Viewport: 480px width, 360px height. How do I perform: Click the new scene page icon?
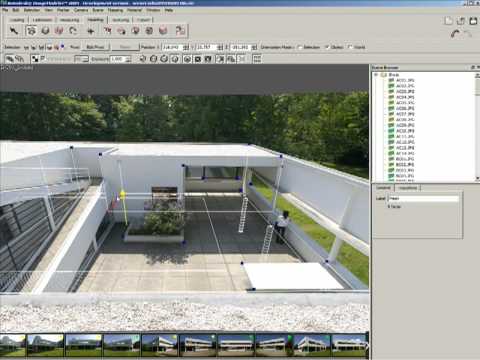pos(448,21)
